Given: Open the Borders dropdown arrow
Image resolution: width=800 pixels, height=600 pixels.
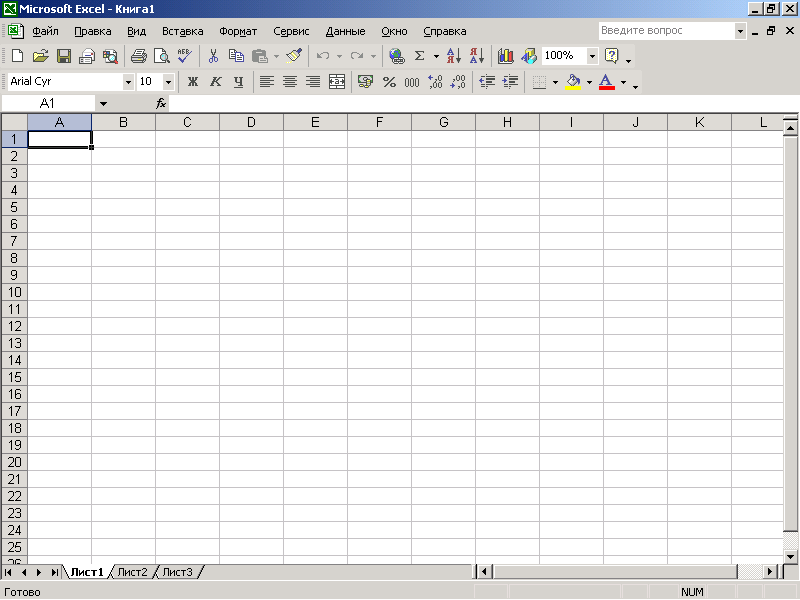Looking at the screenshot, I should [x=555, y=82].
